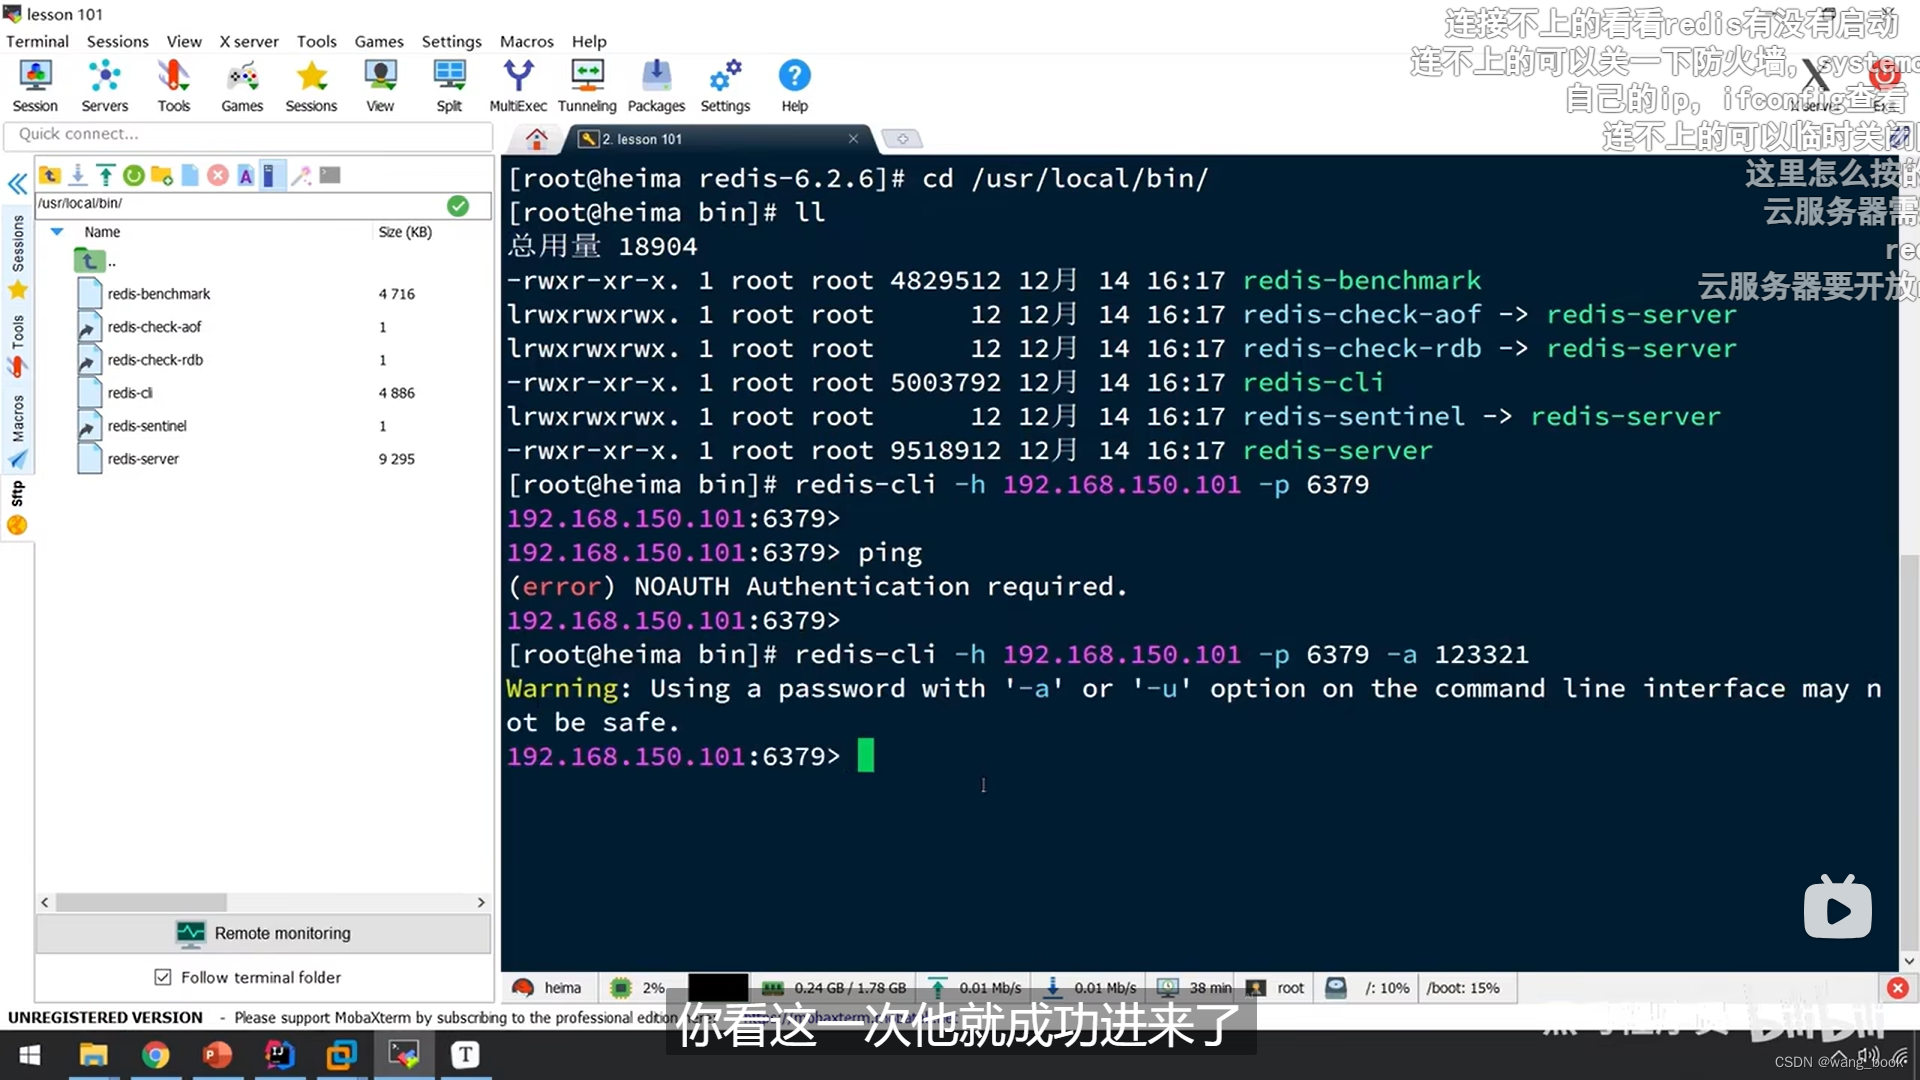Collapse the sidebar with double chevron
Viewport: 1920px width, 1080px height.
click(17, 184)
